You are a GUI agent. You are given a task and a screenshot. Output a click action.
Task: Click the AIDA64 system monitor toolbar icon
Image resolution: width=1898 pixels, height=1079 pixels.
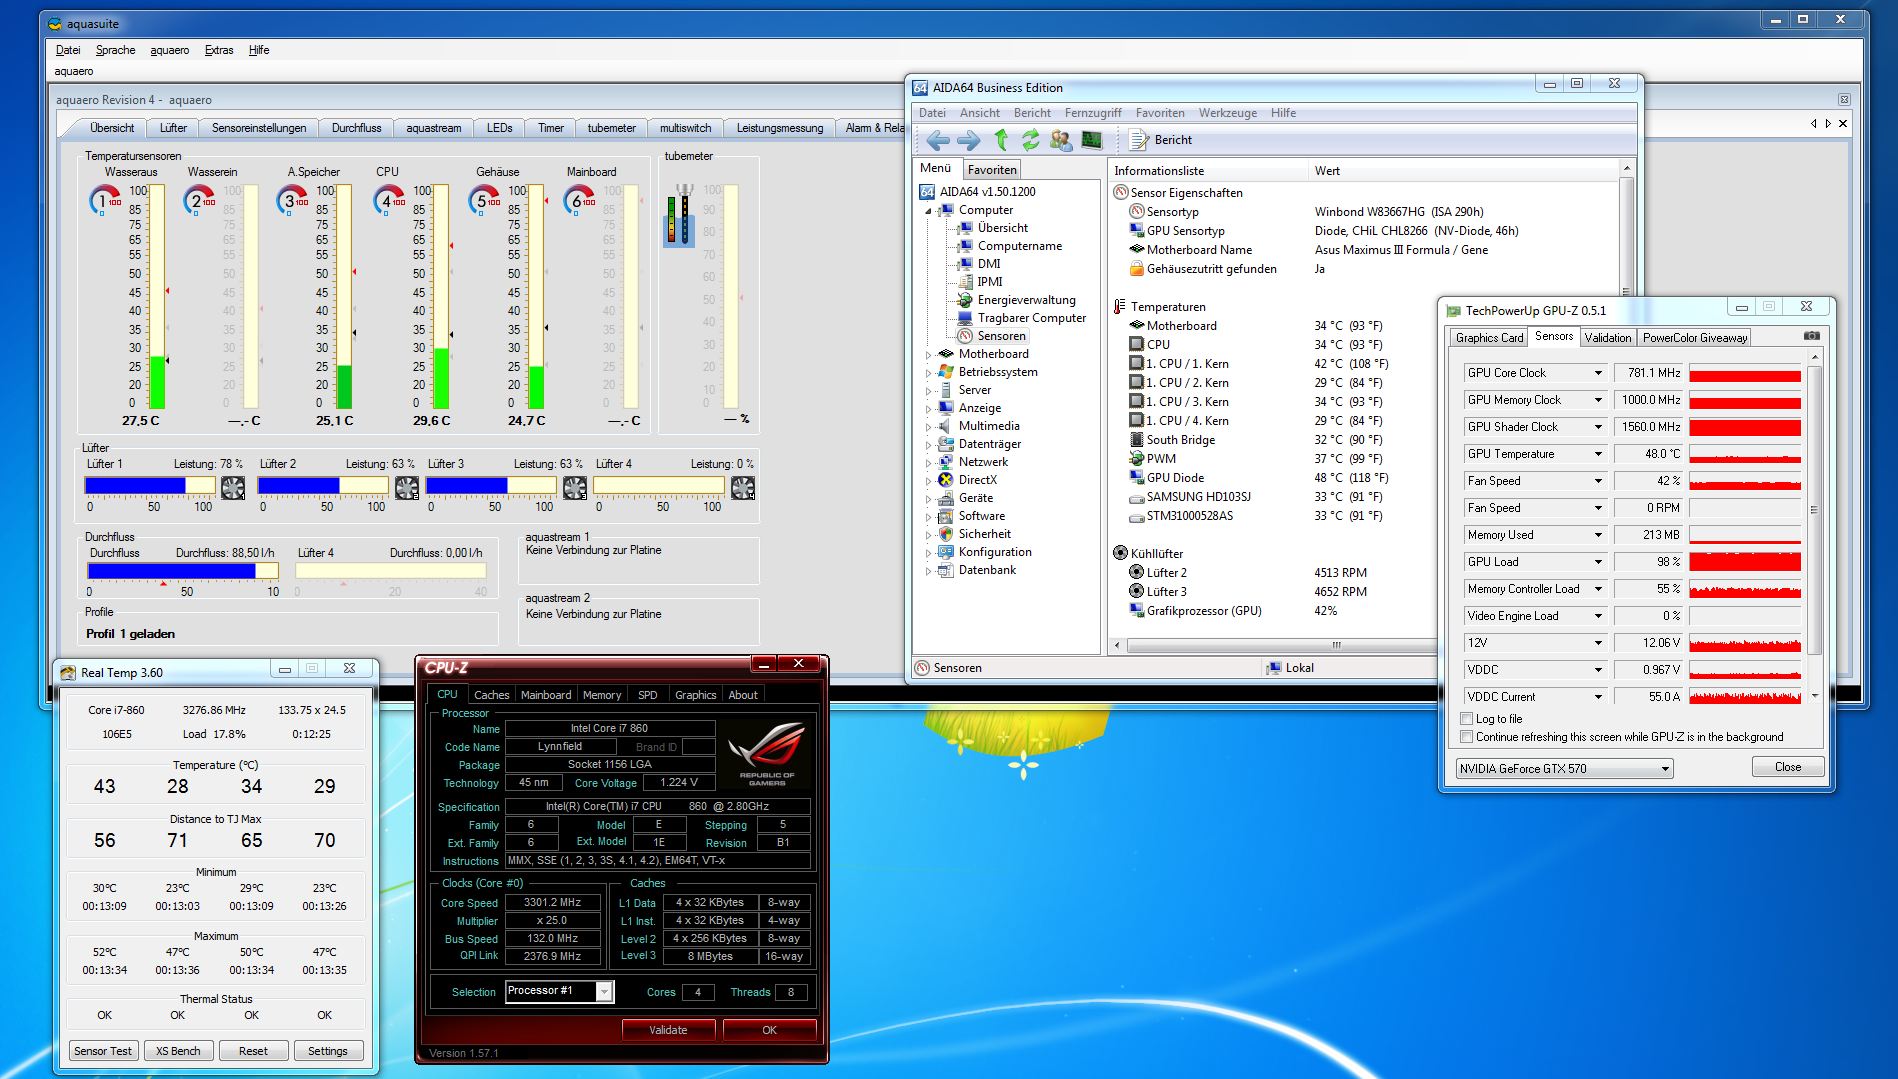point(1091,140)
